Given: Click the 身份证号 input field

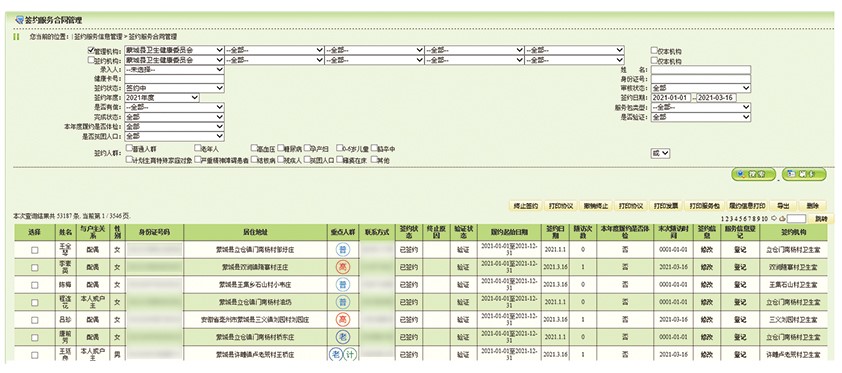Looking at the screenshot, I should (x=701, y=79).
